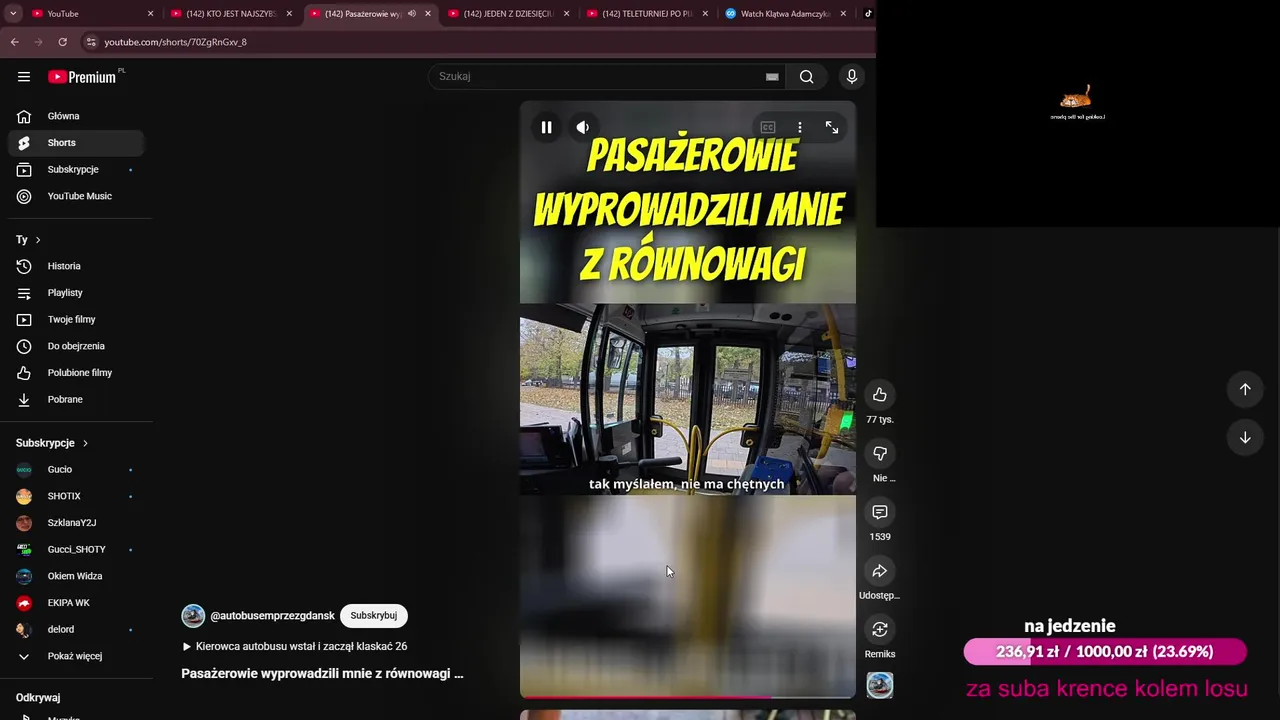Screen dimensions: 1280x720
Task: Open Do obejrzenia watch later
Action: (76, 346)
